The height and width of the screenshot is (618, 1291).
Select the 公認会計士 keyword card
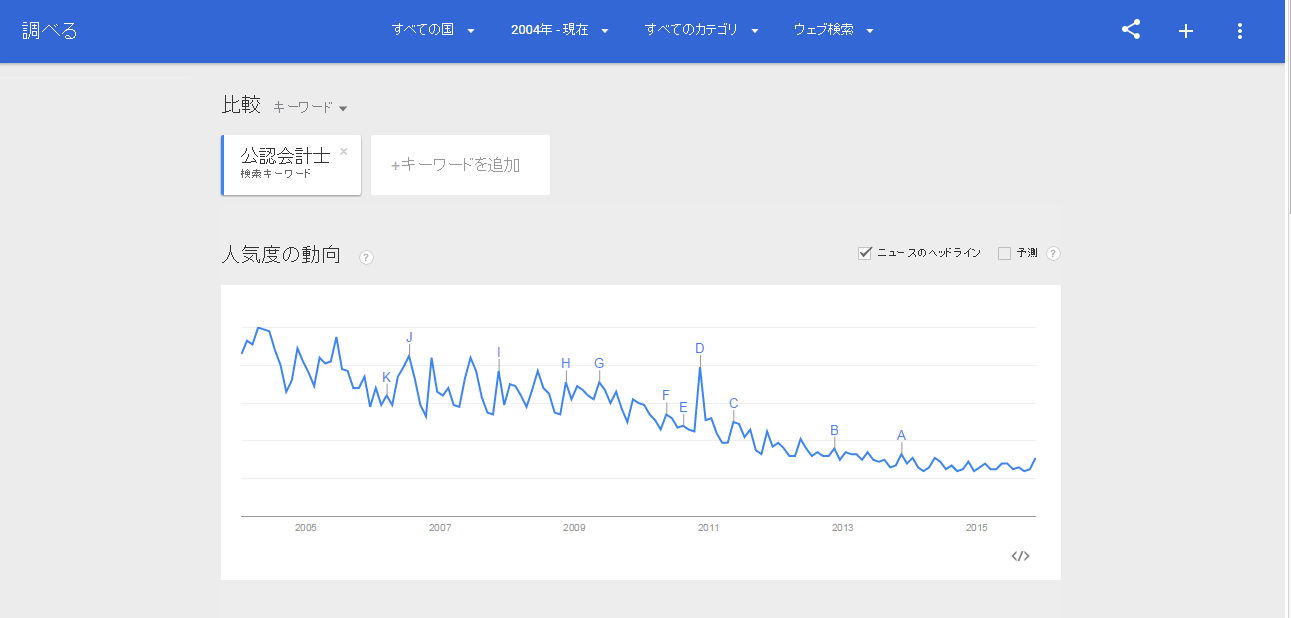[x=291, y=165]
